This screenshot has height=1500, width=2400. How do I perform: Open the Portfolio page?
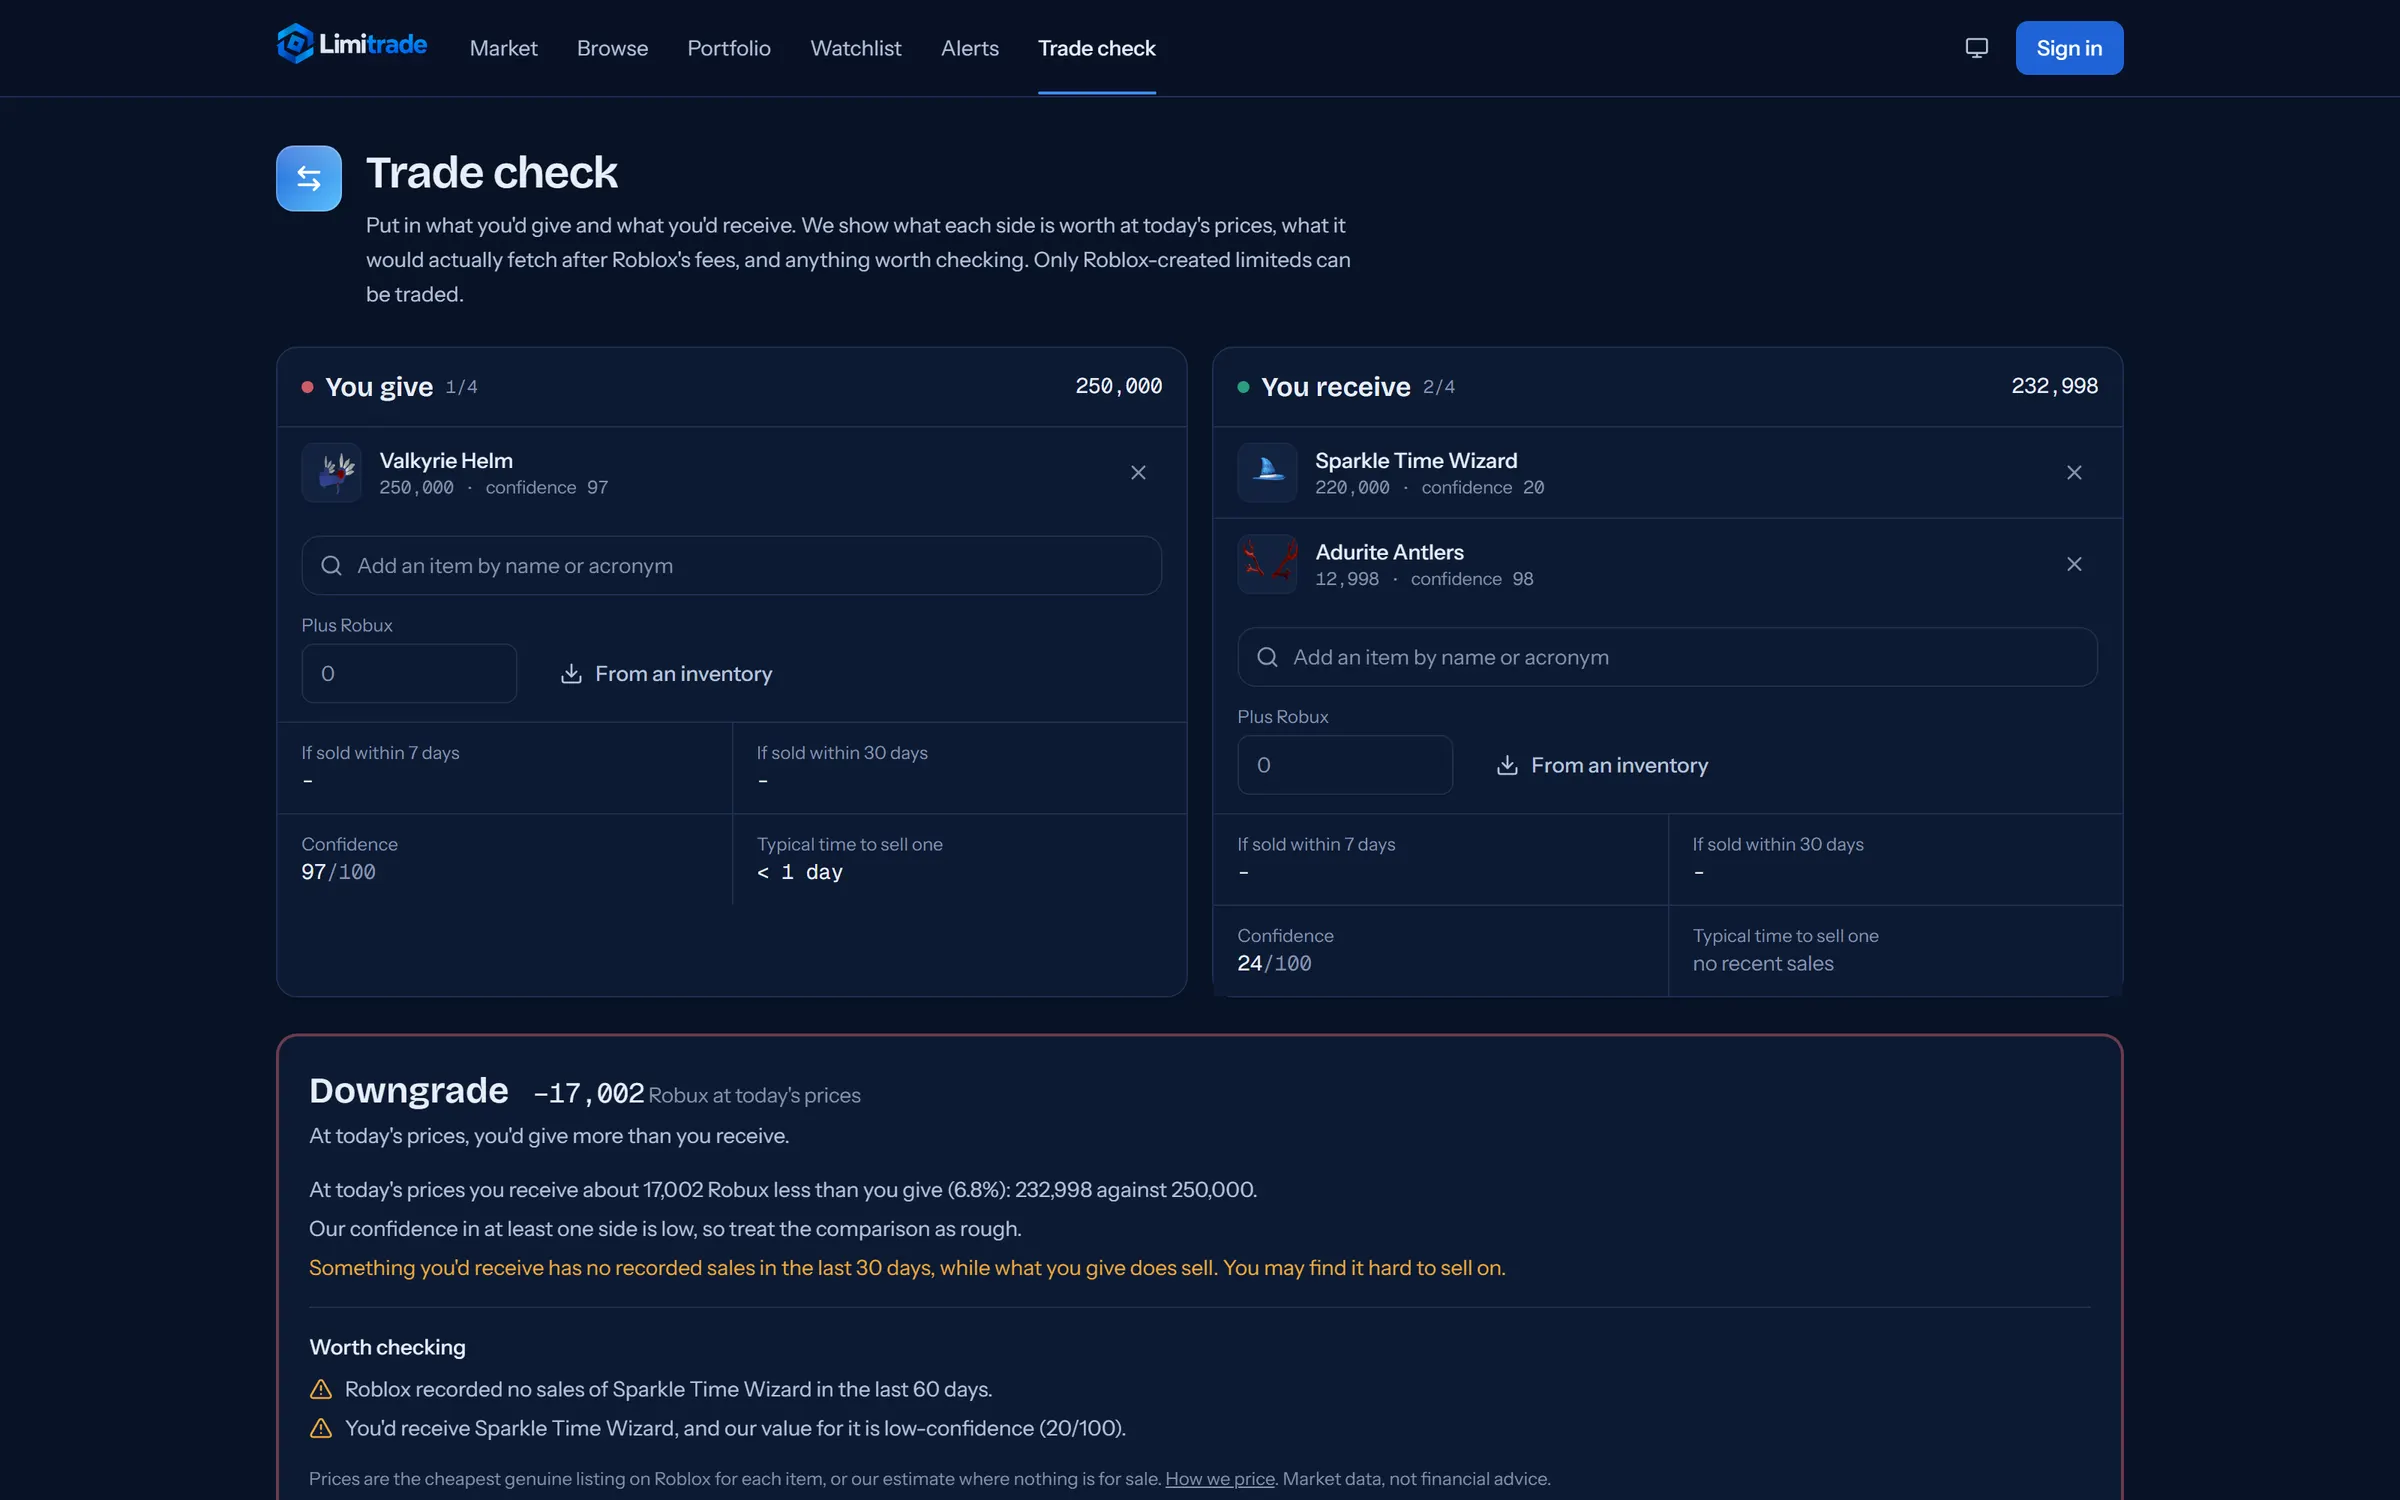[x=729, y=48]
